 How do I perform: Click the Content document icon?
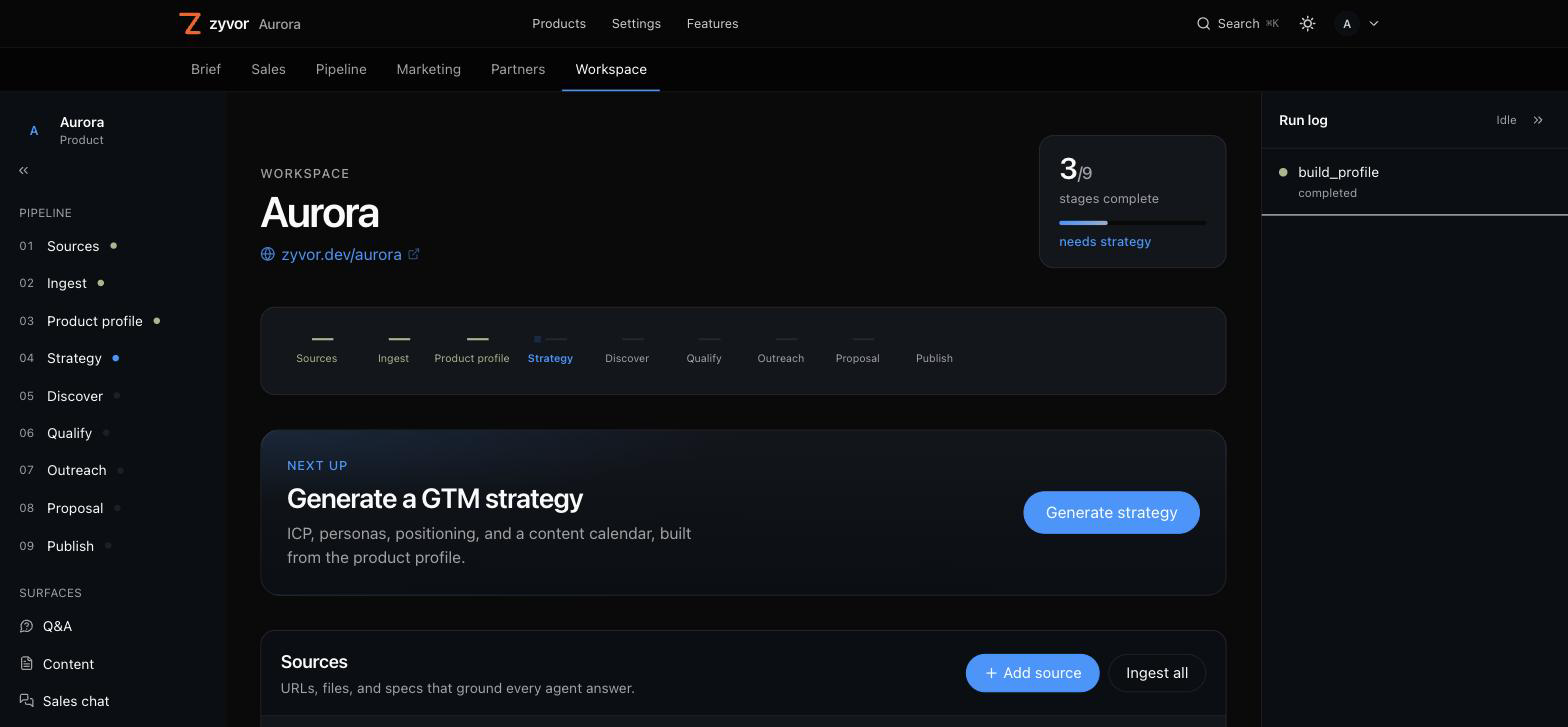(x=27, y=664)
